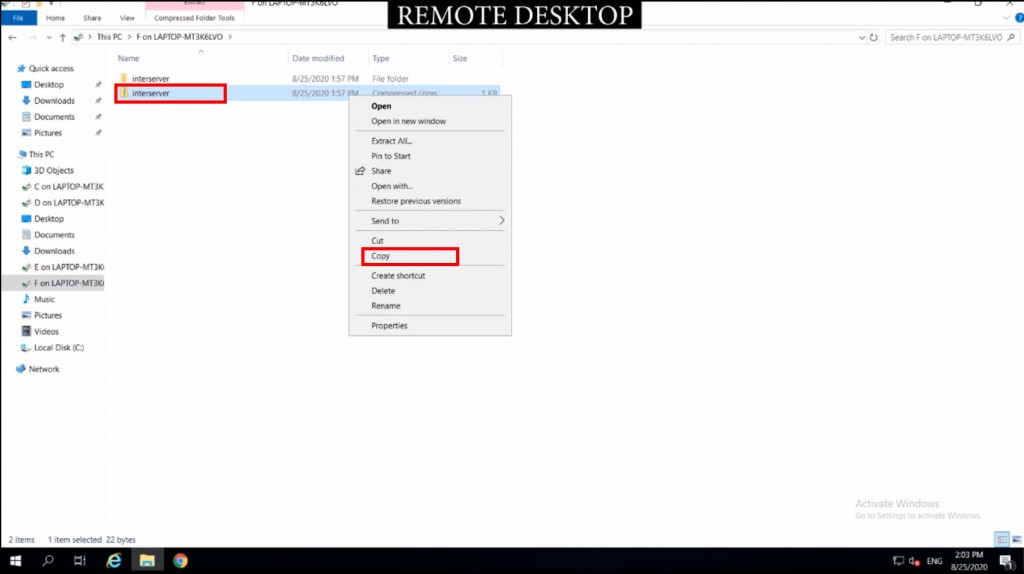1024x574 pixels.
Task: Open the Help question mark icon
Action: [x=1019, y=18]
